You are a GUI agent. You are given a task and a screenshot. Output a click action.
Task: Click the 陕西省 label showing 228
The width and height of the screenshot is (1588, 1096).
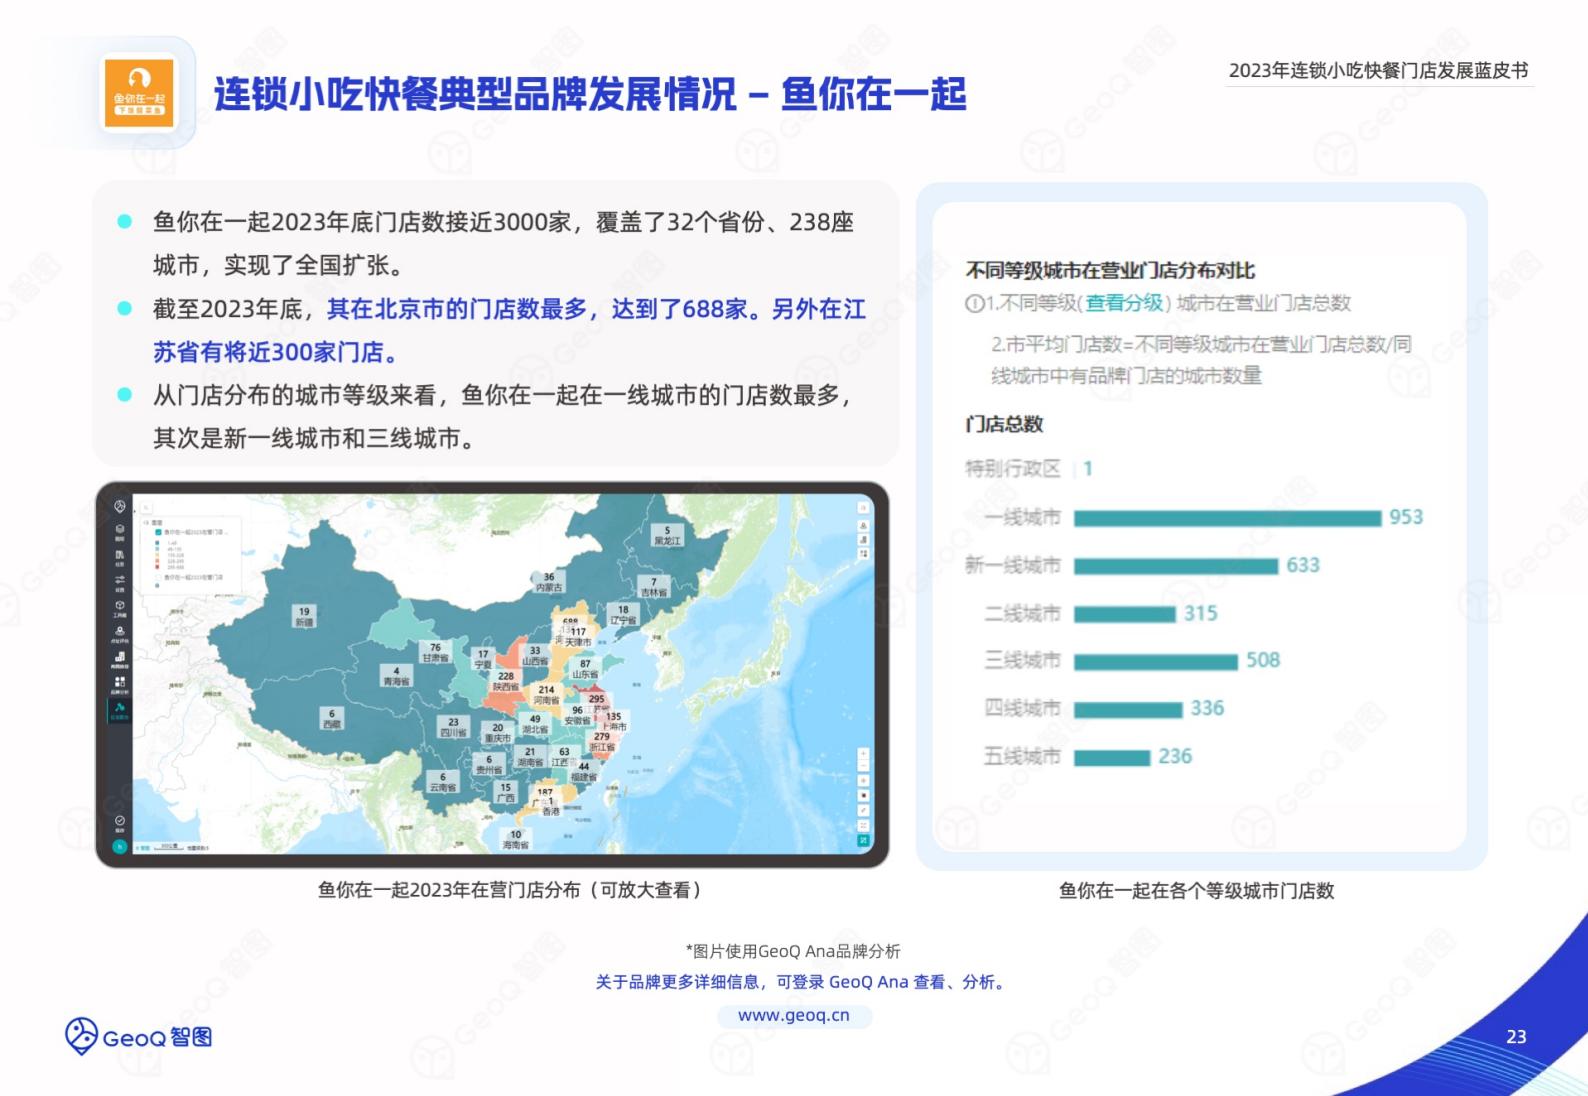506,682
